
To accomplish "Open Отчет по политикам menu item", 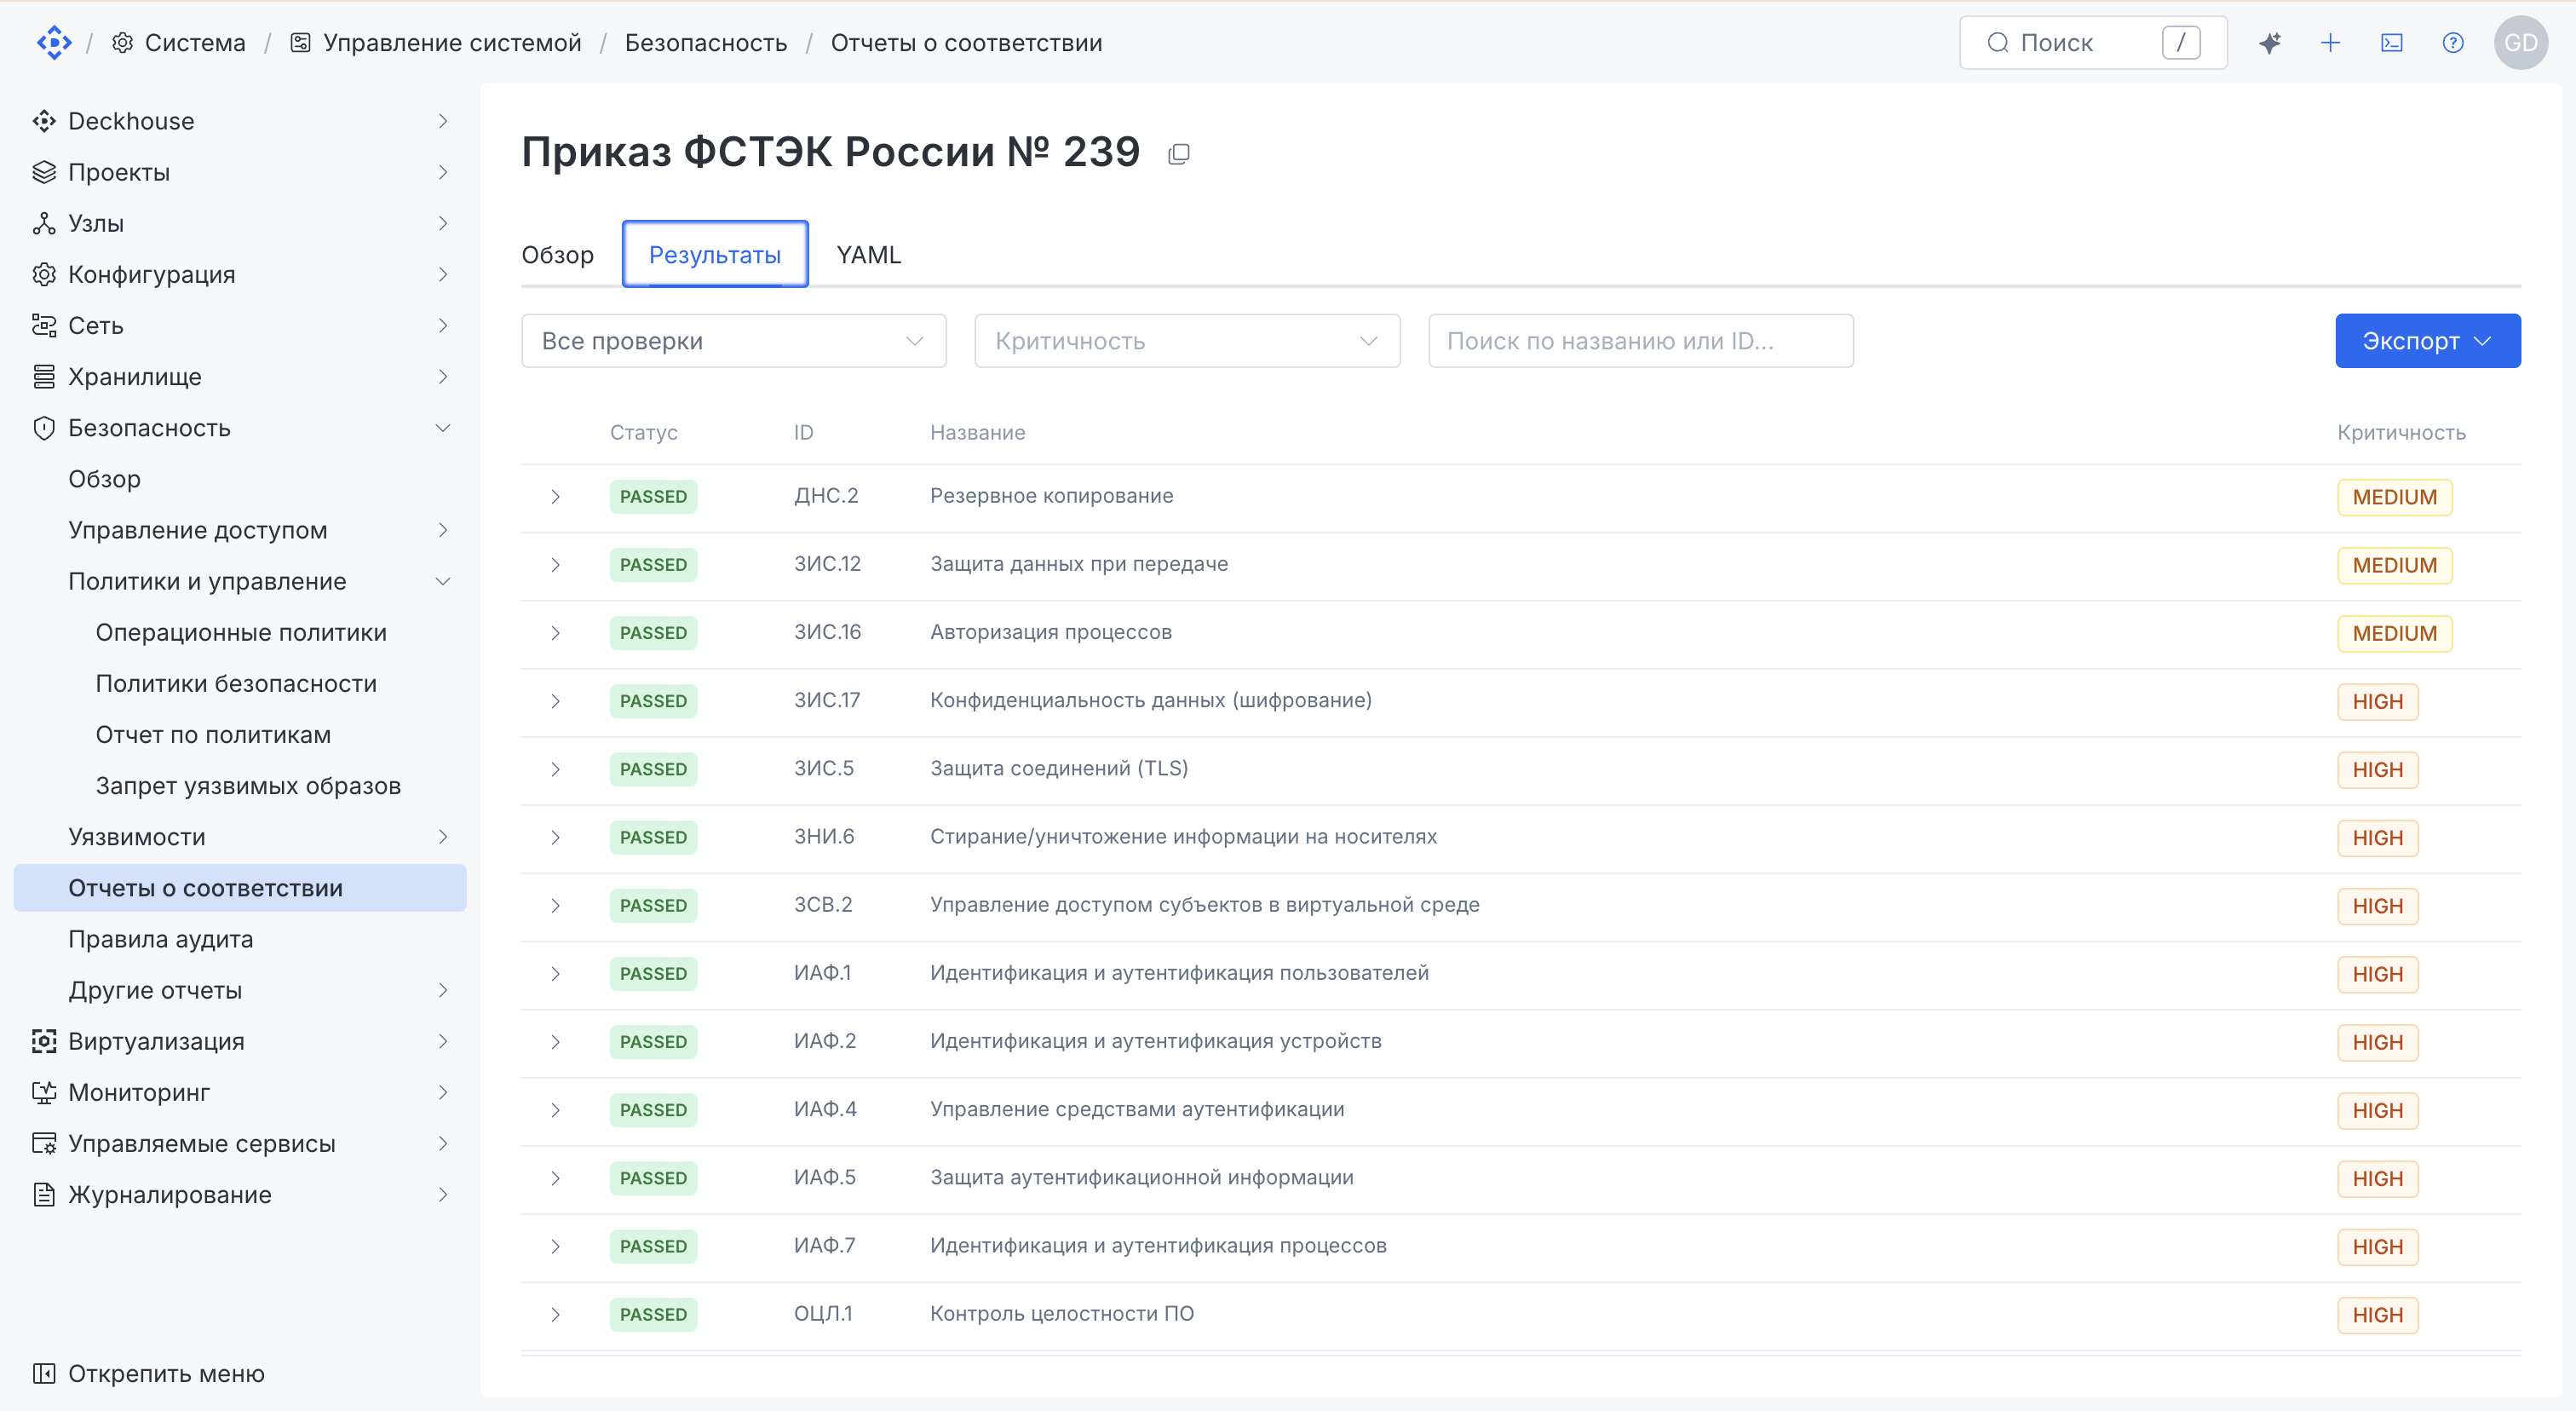I will (213, 734).
